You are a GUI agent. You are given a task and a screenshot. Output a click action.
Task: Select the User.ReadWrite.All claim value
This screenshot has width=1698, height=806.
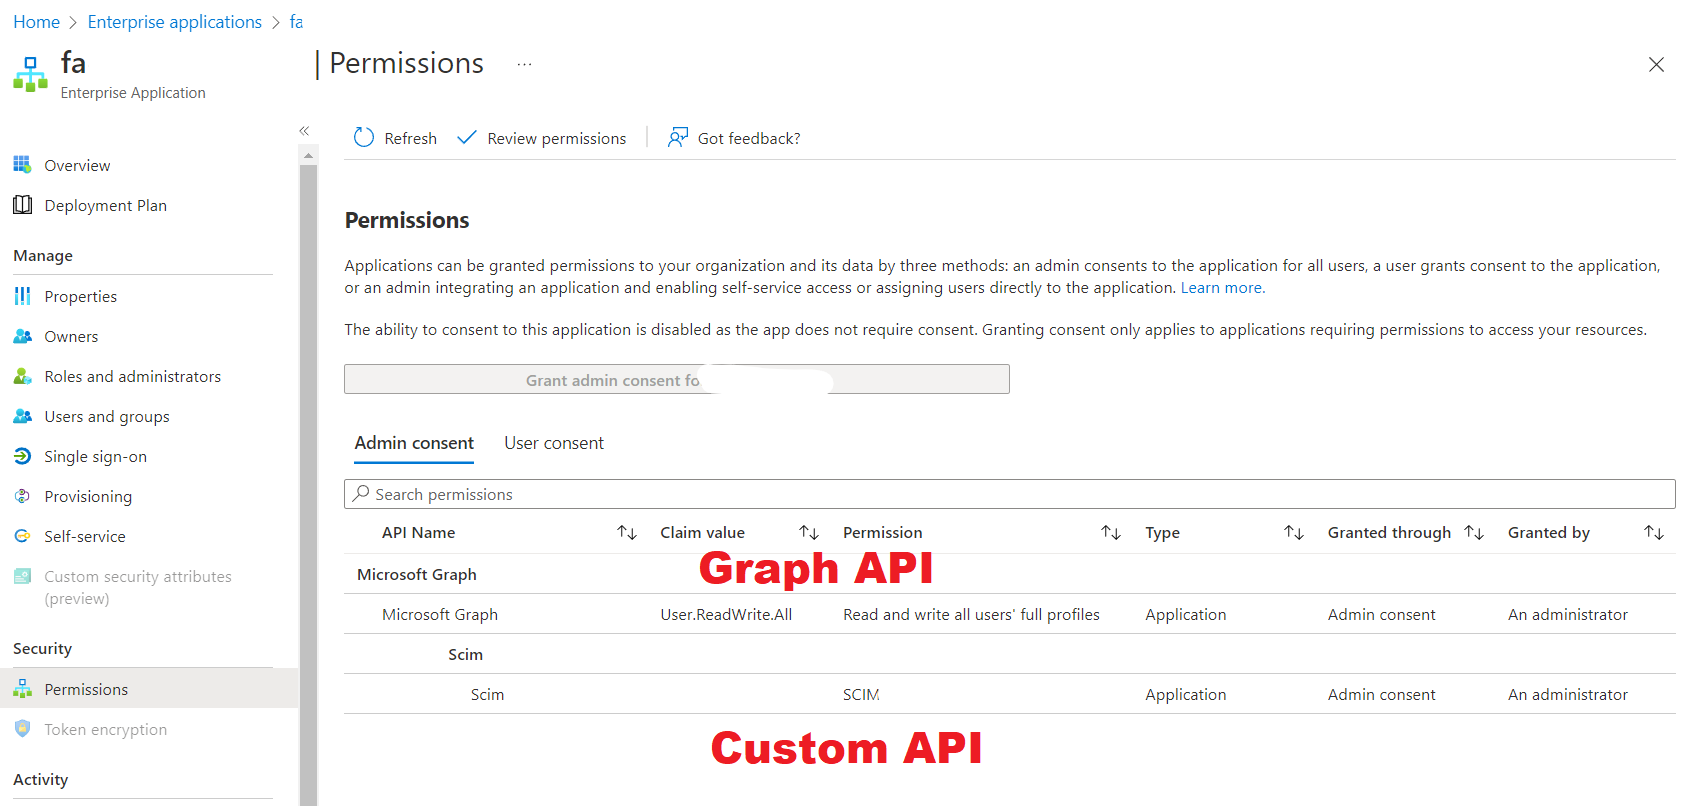726,614
